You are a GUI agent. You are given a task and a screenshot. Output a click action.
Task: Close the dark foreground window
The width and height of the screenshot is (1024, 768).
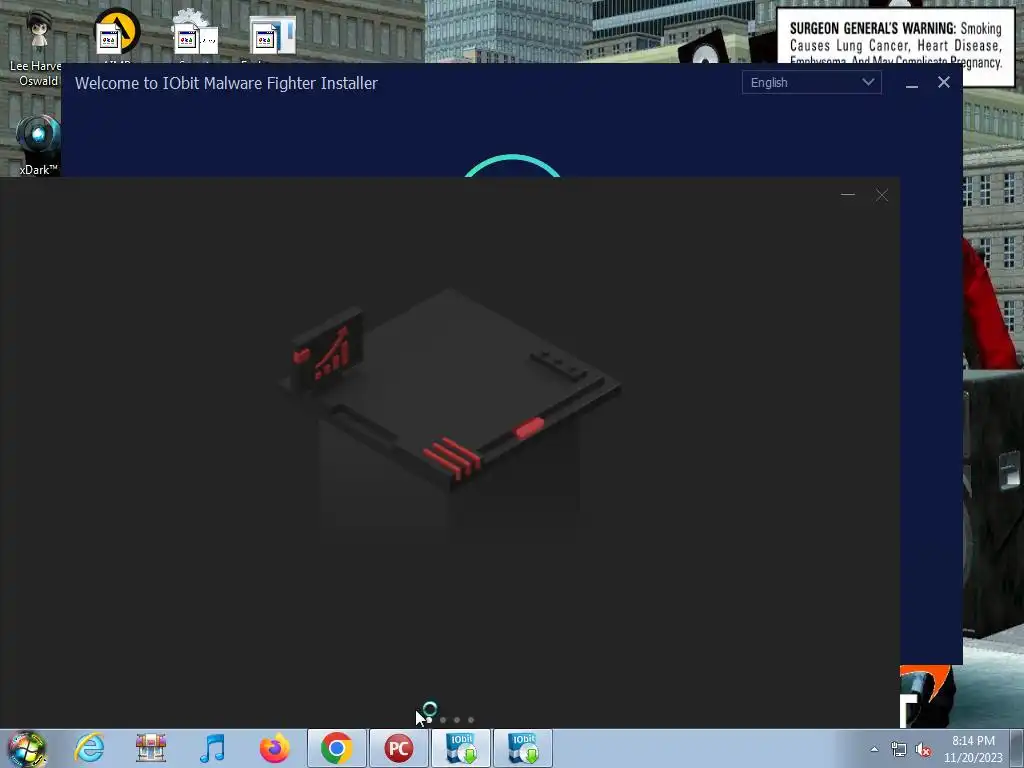coord(882,195)
